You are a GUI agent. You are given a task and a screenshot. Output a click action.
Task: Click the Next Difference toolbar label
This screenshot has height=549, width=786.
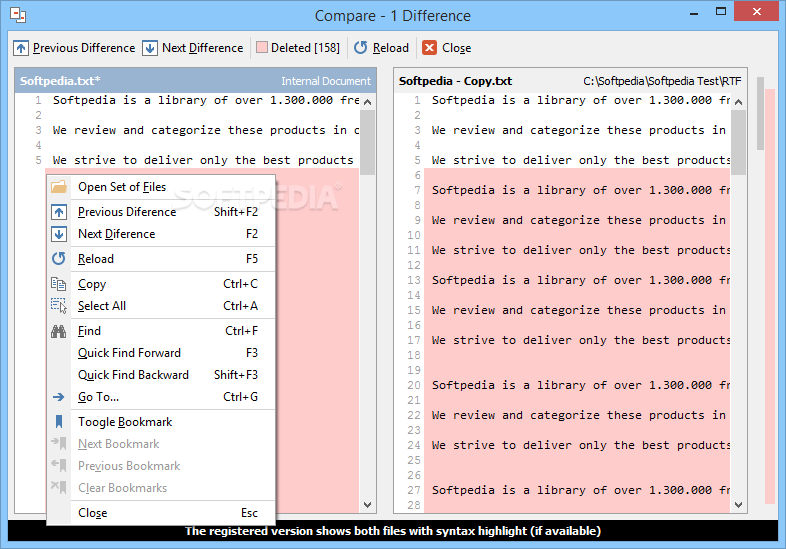pos(203,48)
